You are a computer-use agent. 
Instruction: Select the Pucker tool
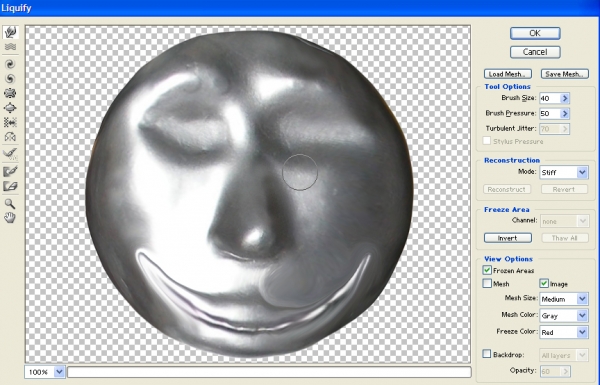coord(10,93)
